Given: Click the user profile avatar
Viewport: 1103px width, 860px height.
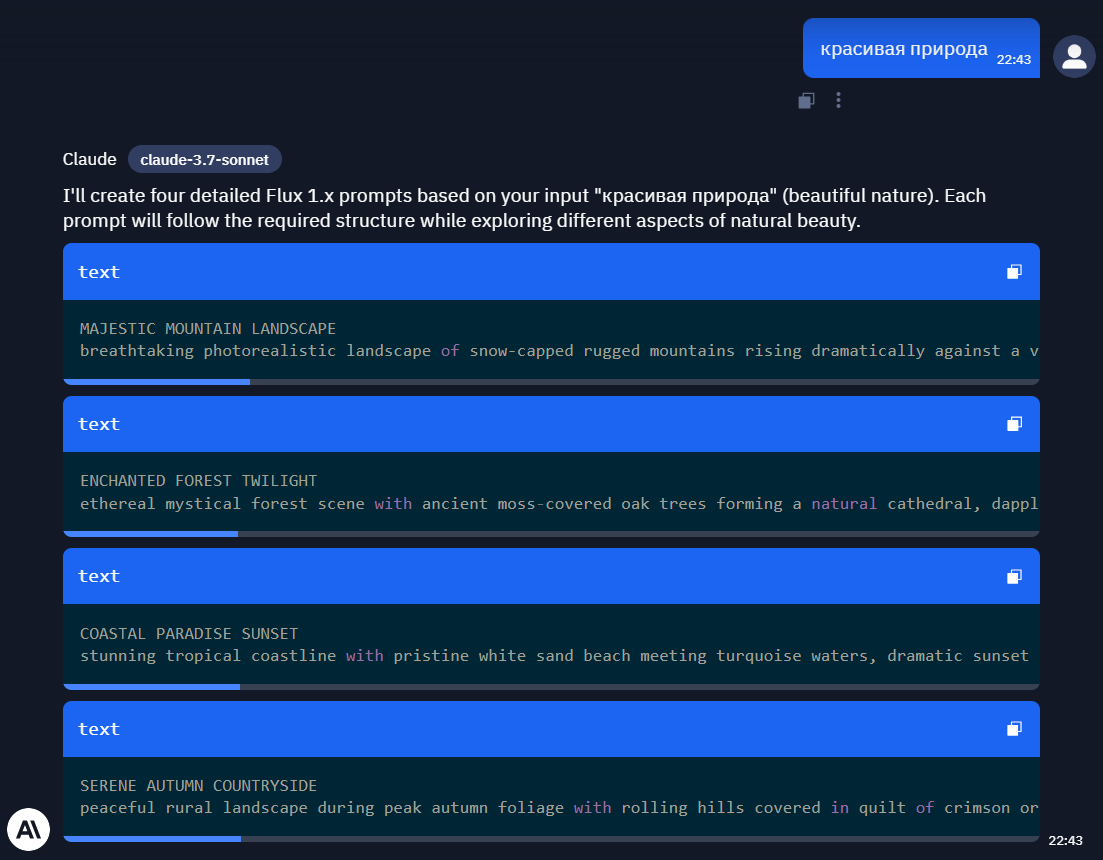Looking at the screenshot, I should coord(1074,57).
